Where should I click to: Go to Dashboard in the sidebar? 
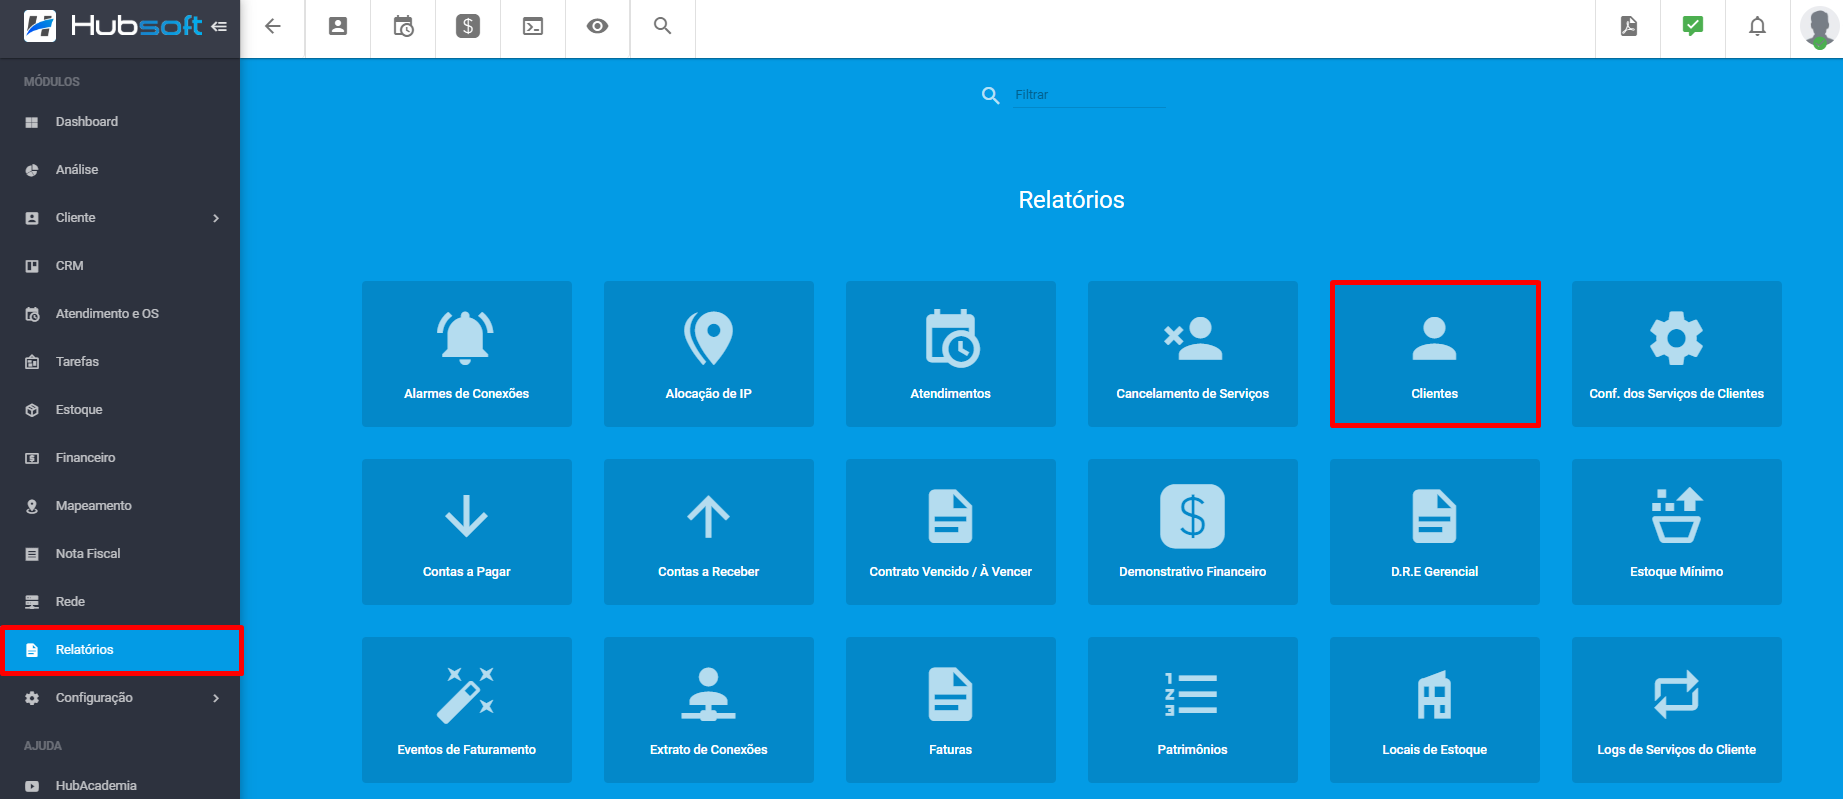point(120,122)
